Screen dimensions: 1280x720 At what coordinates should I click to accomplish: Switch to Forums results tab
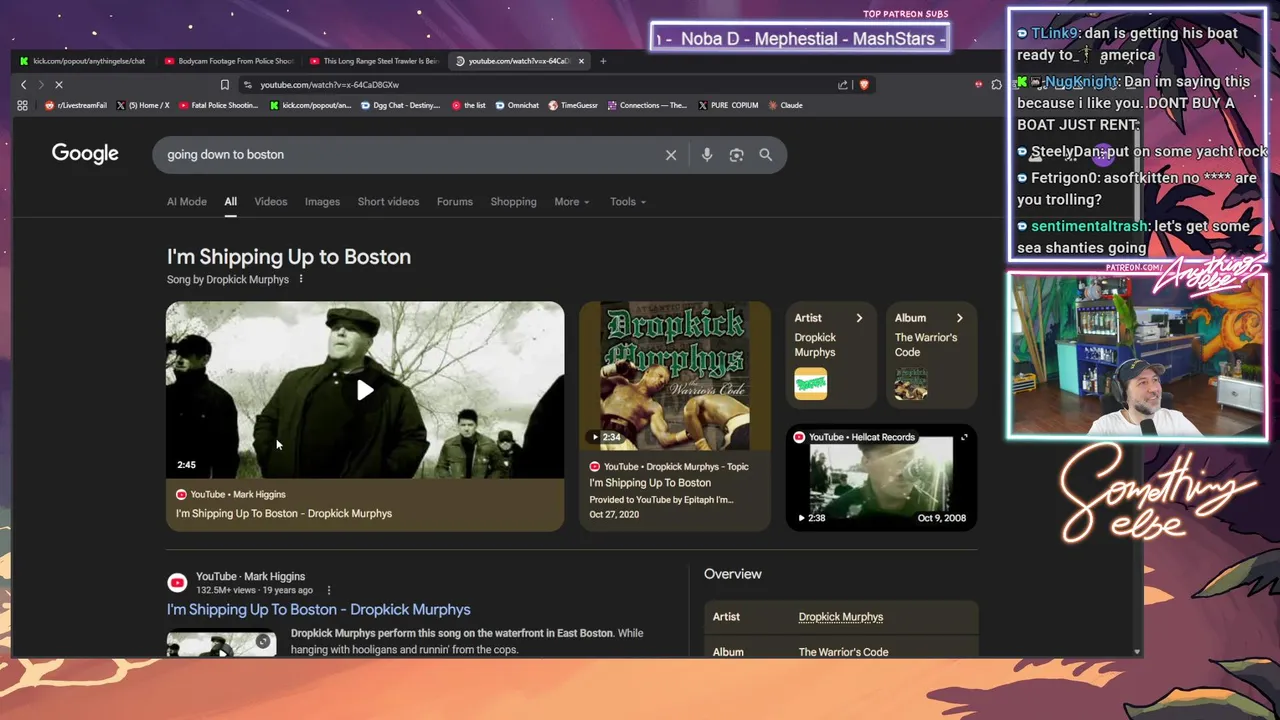(455, 202)
